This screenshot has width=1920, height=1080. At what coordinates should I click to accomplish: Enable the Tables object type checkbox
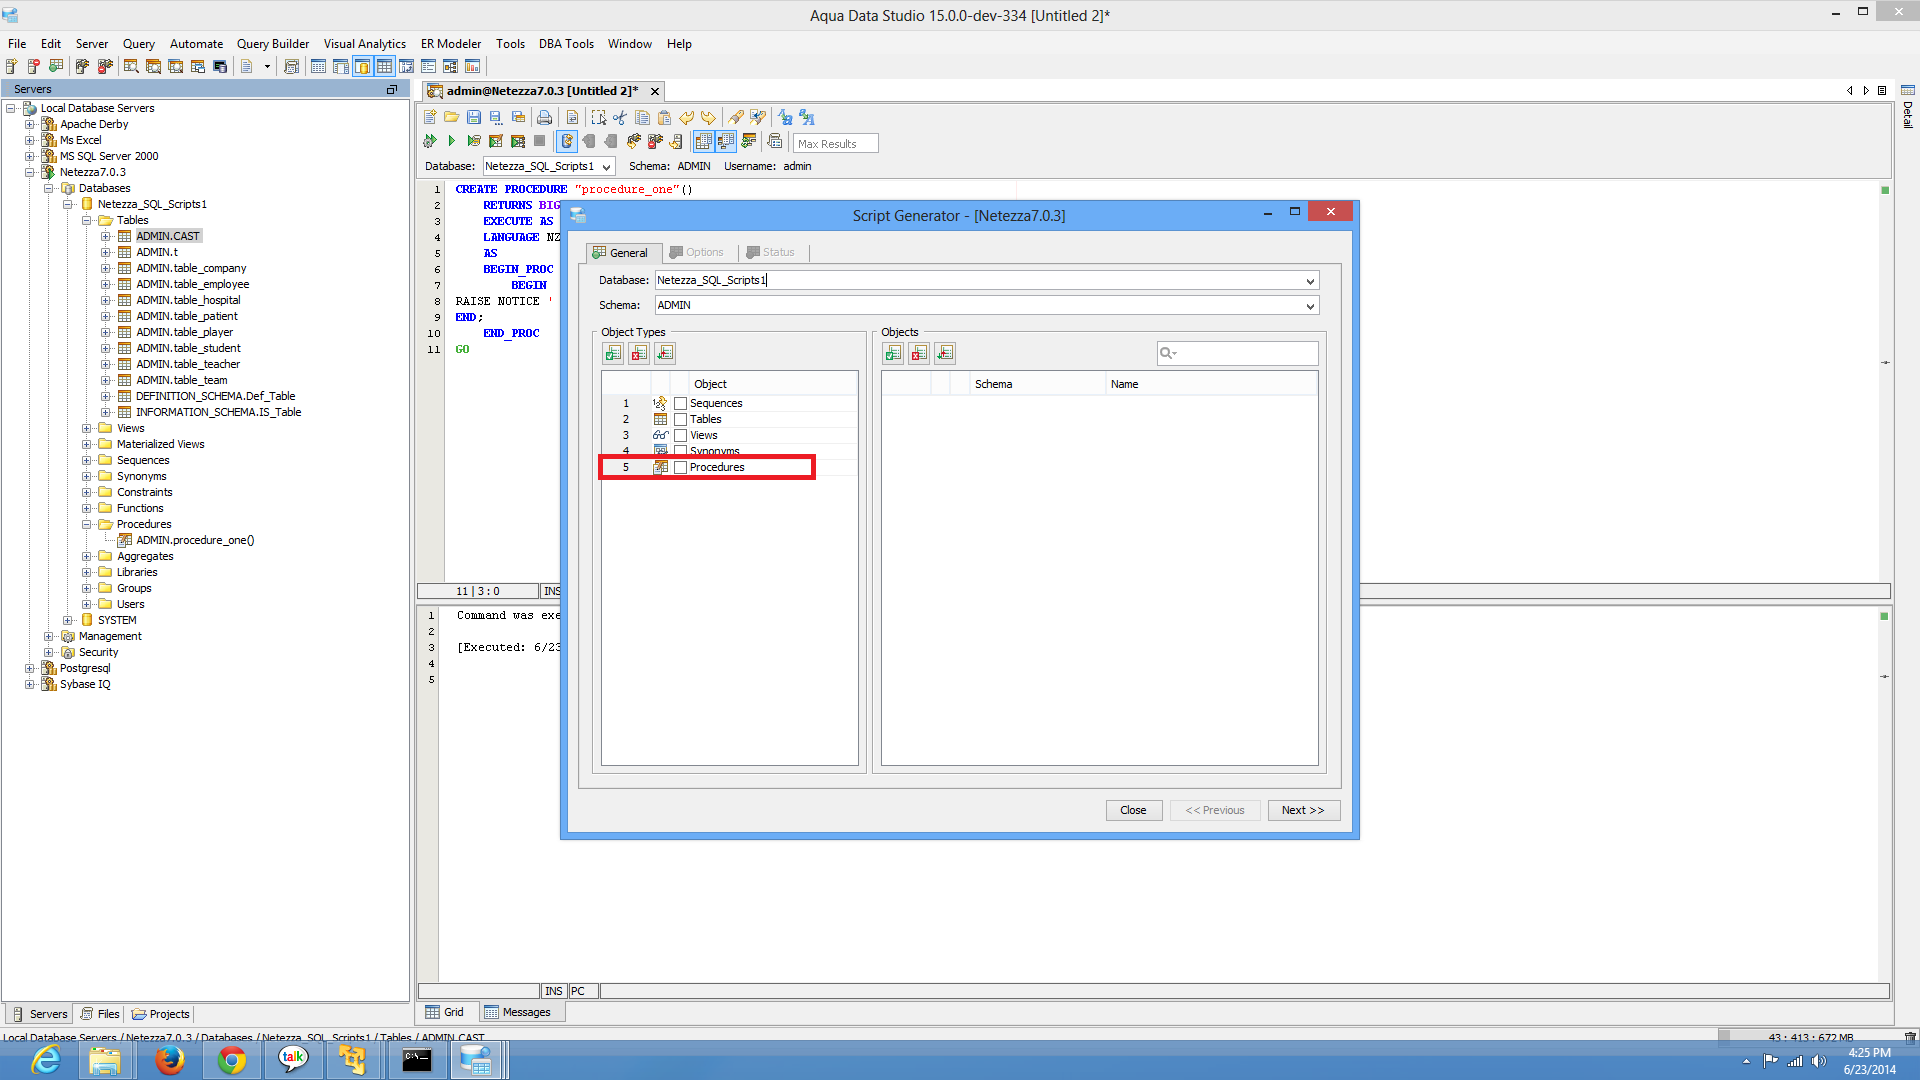pos(681,419)
